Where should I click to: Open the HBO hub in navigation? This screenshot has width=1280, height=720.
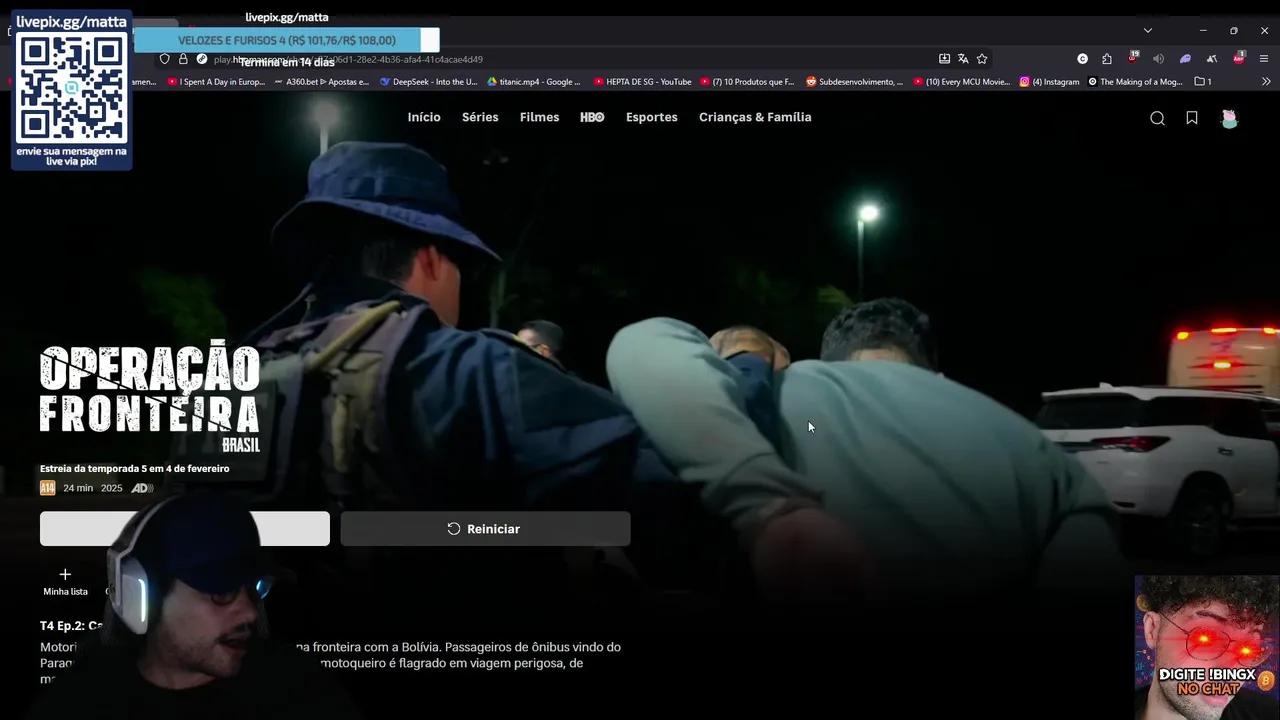(x=592, y=117)
